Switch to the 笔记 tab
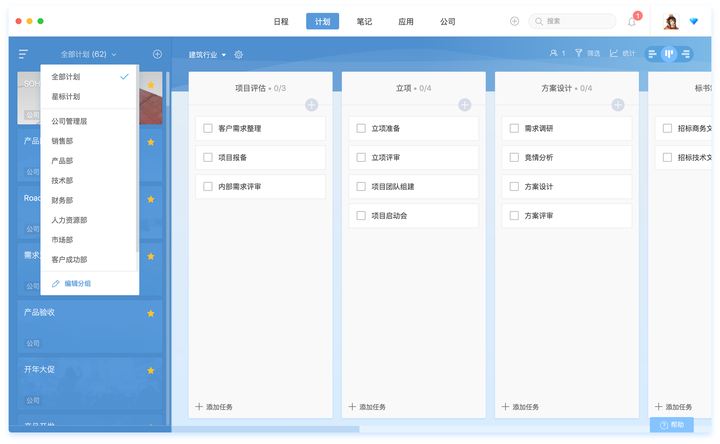 pos(364,22)
